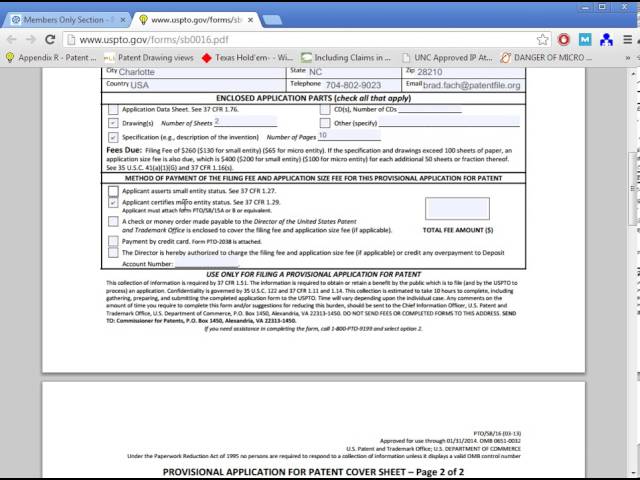This screenshot has height=480, width=640.
Task: Show more bookmarks with the chevron
Action: point(628,58)
